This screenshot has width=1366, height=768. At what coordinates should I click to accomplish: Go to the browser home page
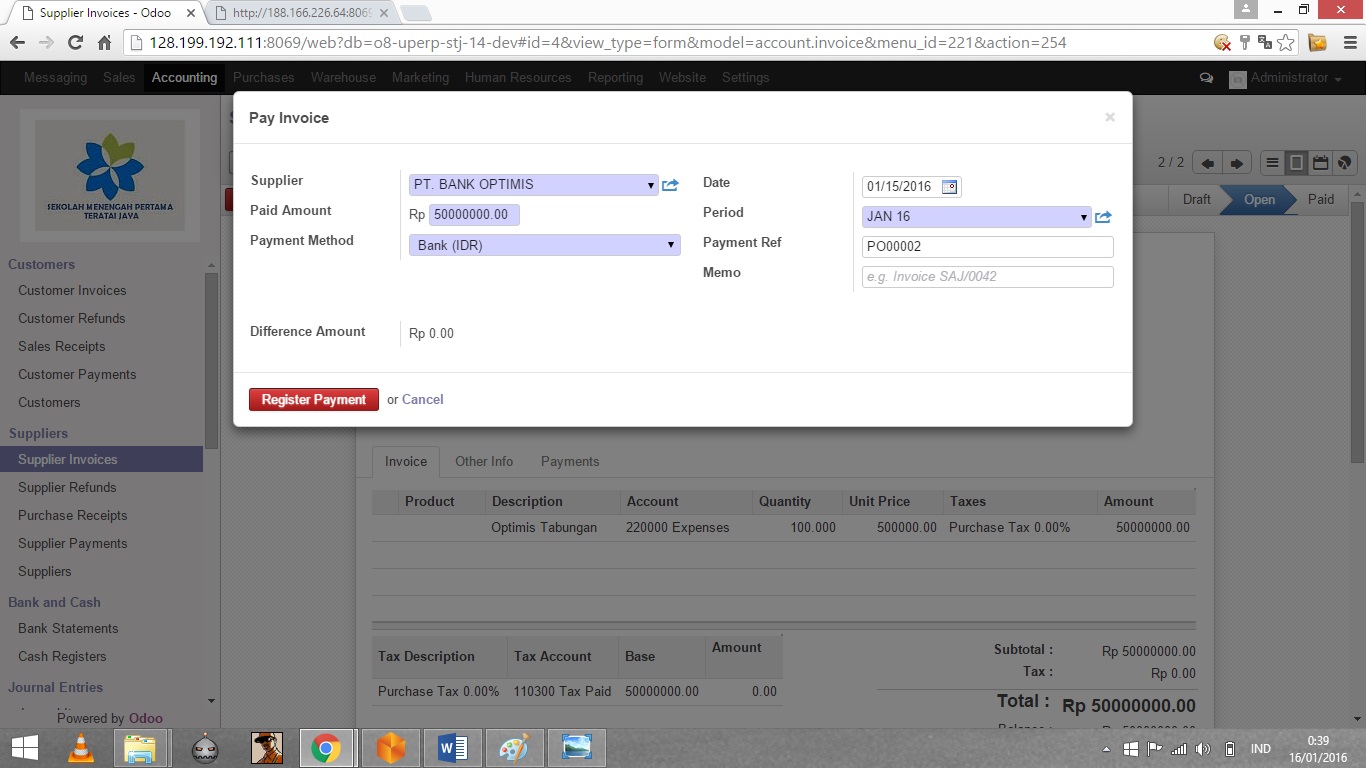point(104,43)
